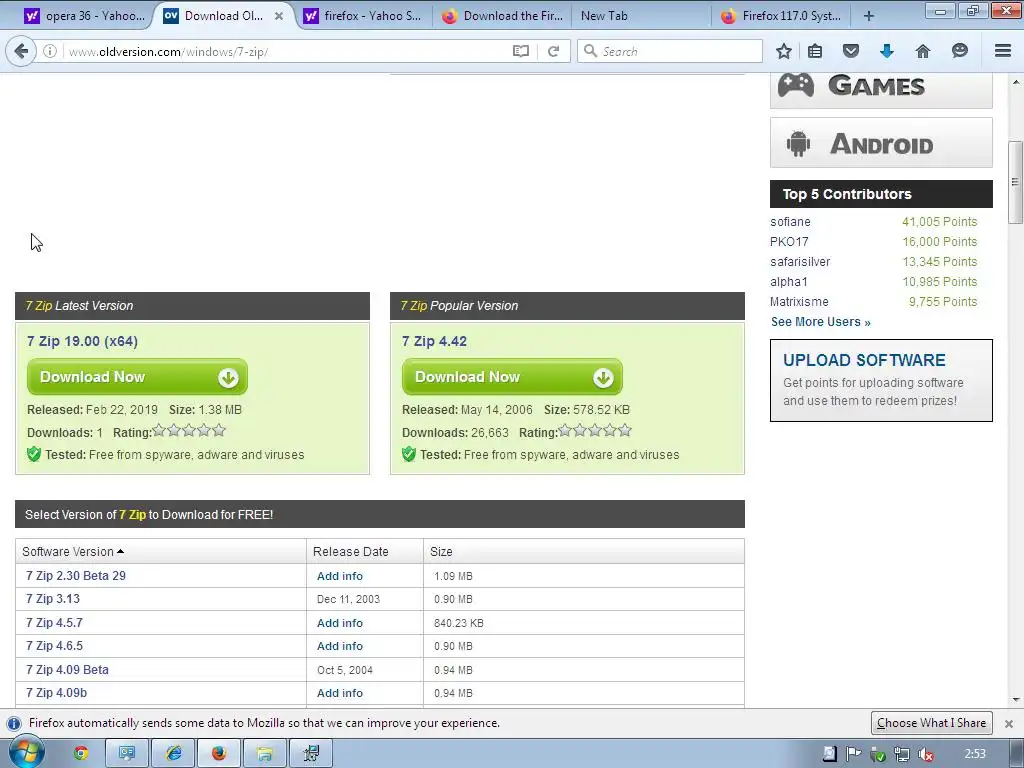Image resolution: width=1024 pixels, height=768 pixels.
Task: Open 7 Zip 4.42 title link
Action: pyautogui.click(x=434, y=341)
